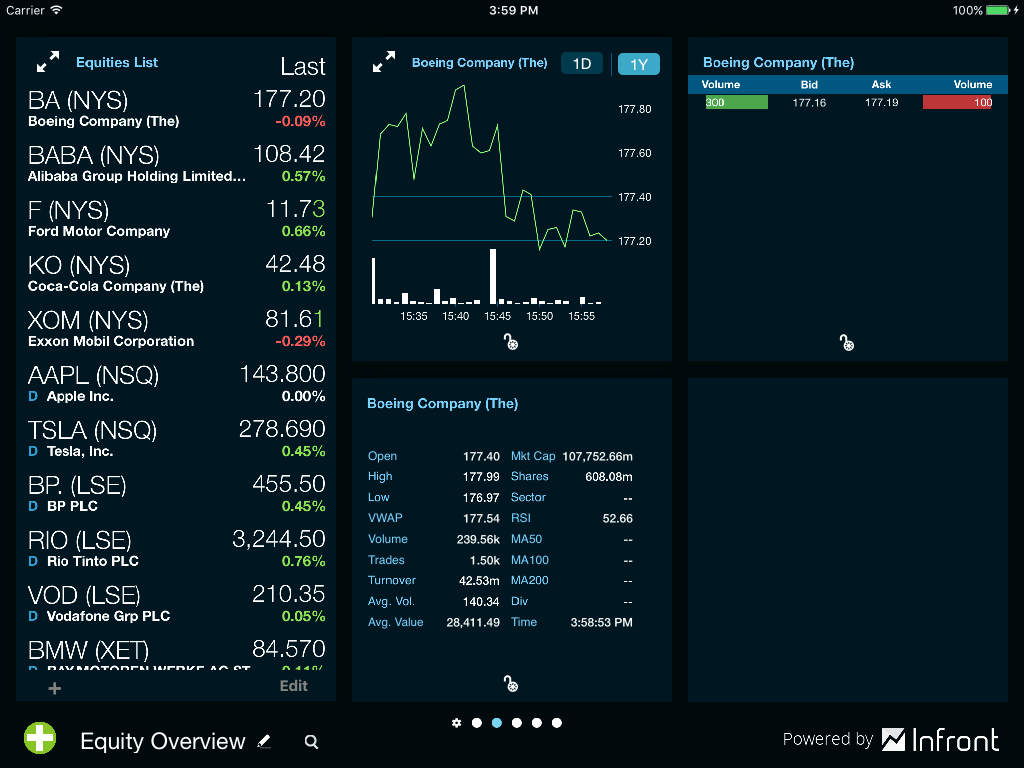Expand the Equities List panel
The height and width of the screenshot is (768, 1024).
point(48,62)
